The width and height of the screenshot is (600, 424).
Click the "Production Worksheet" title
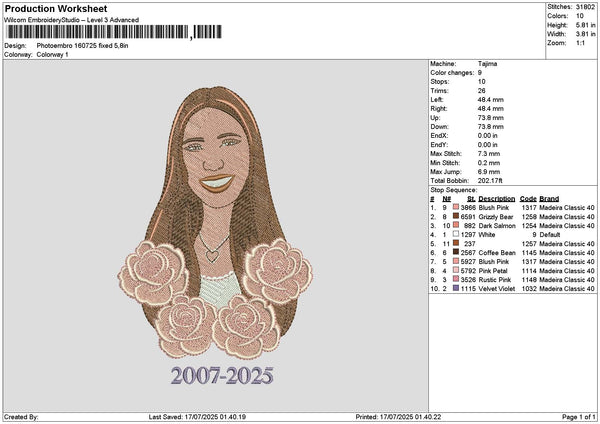(56, 9)
